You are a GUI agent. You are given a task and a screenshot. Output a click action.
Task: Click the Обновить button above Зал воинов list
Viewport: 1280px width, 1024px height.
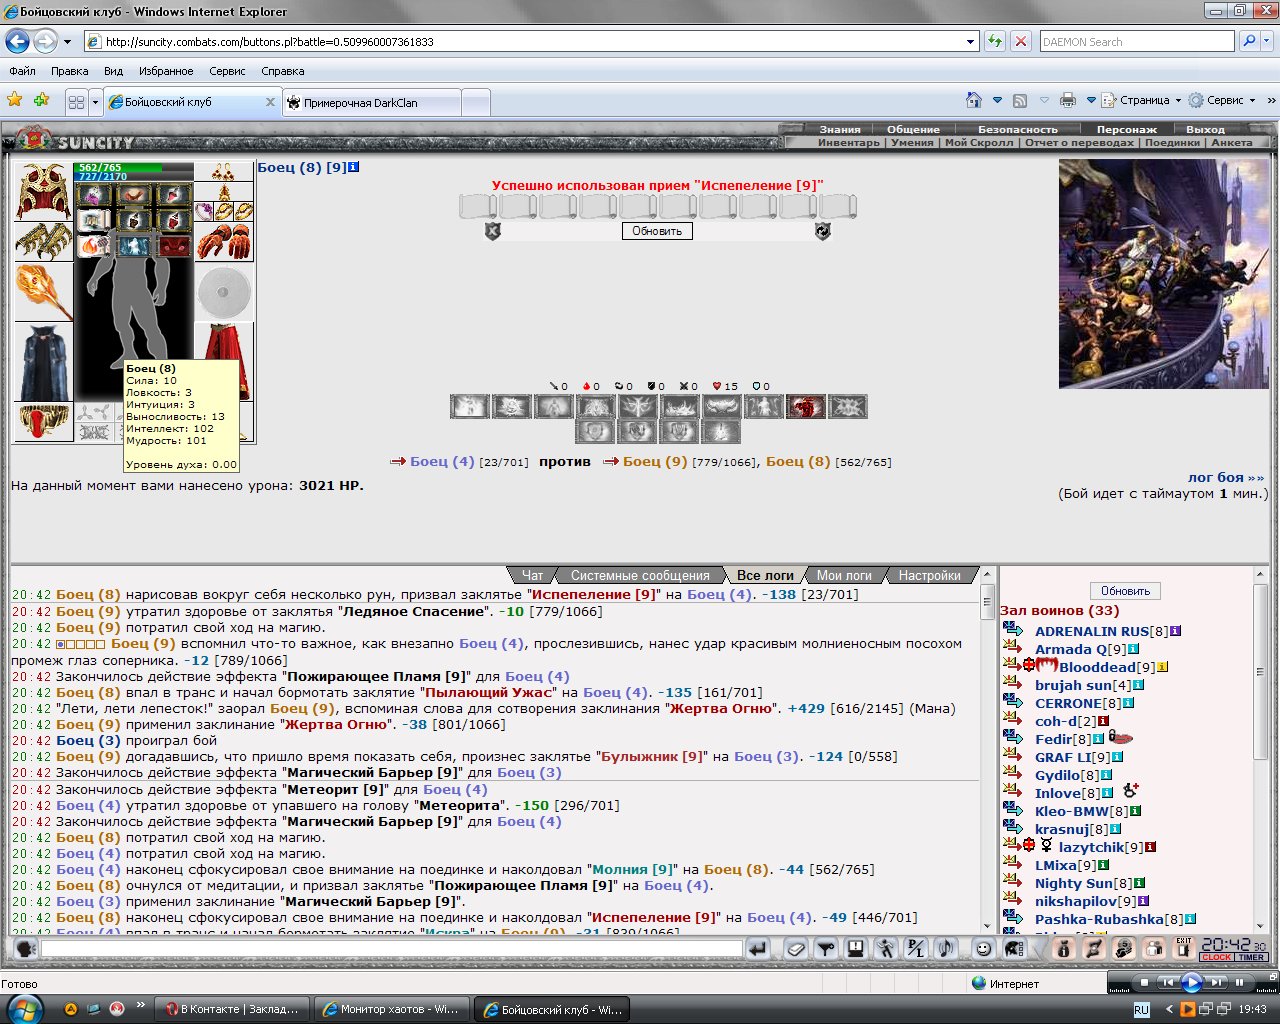[1125, 591]
